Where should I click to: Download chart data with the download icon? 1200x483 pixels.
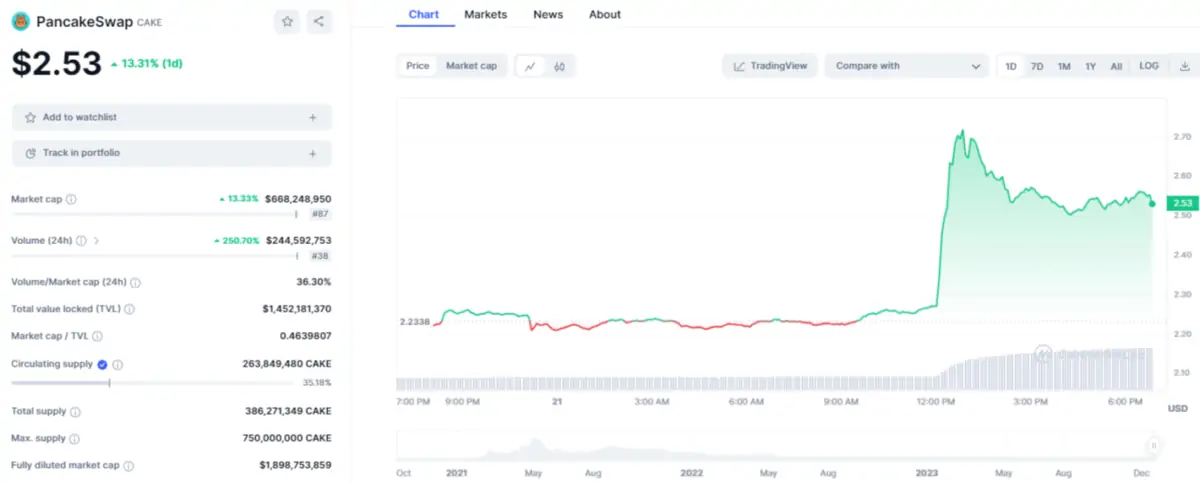point(1185,66)
